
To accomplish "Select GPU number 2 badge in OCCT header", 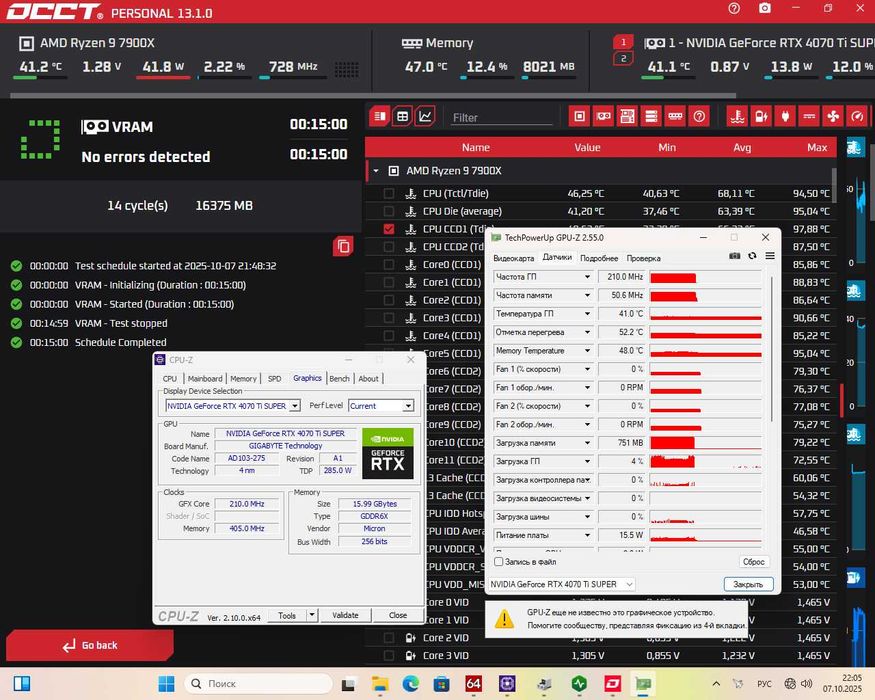I will coord(623,58).
